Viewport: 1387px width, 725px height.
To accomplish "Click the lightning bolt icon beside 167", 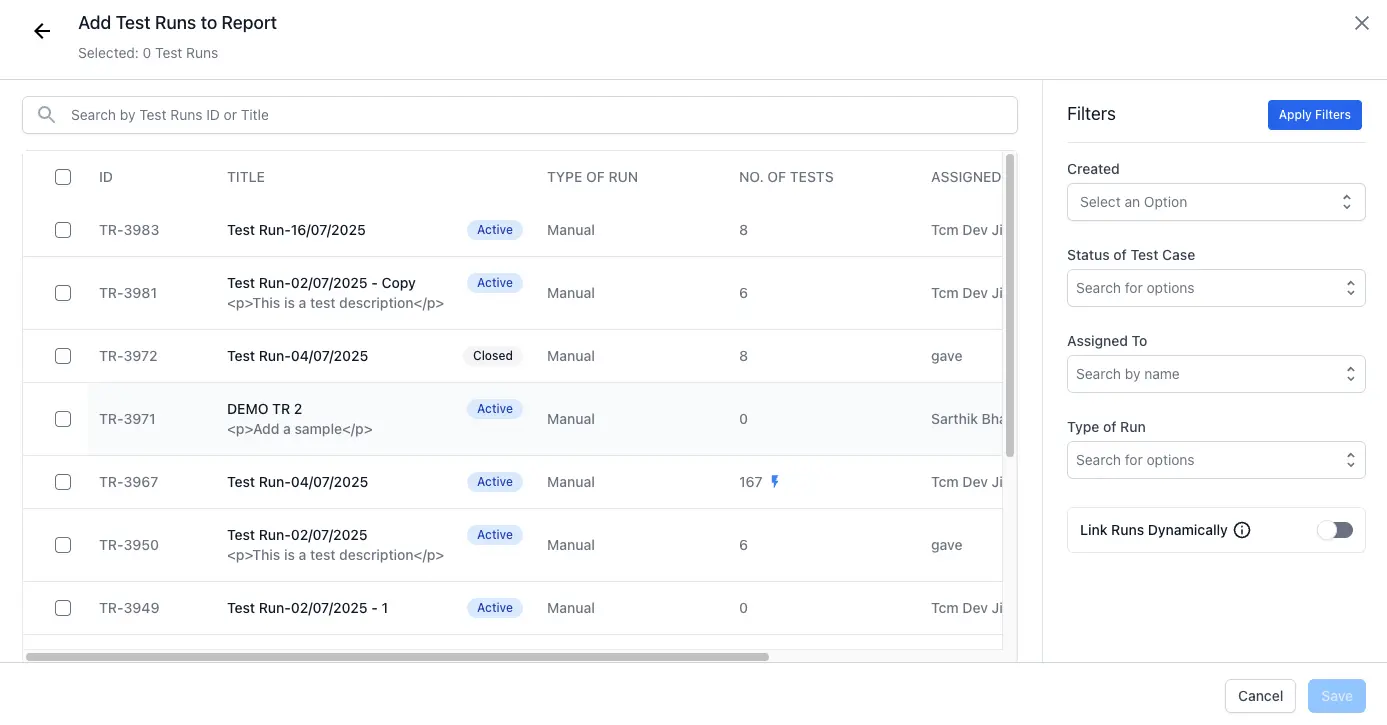I will [775, 482].
